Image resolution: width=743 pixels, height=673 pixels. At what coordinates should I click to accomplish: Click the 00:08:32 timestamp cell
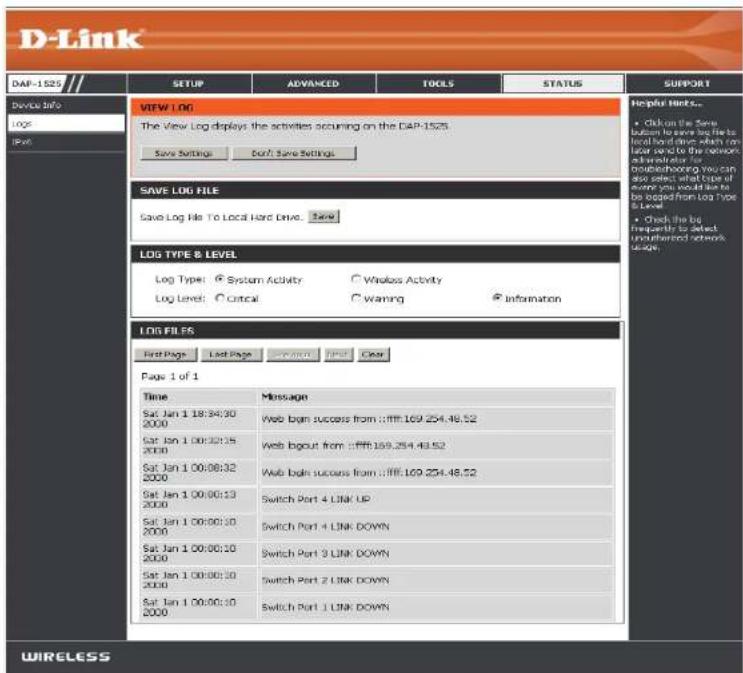(199, 473)
